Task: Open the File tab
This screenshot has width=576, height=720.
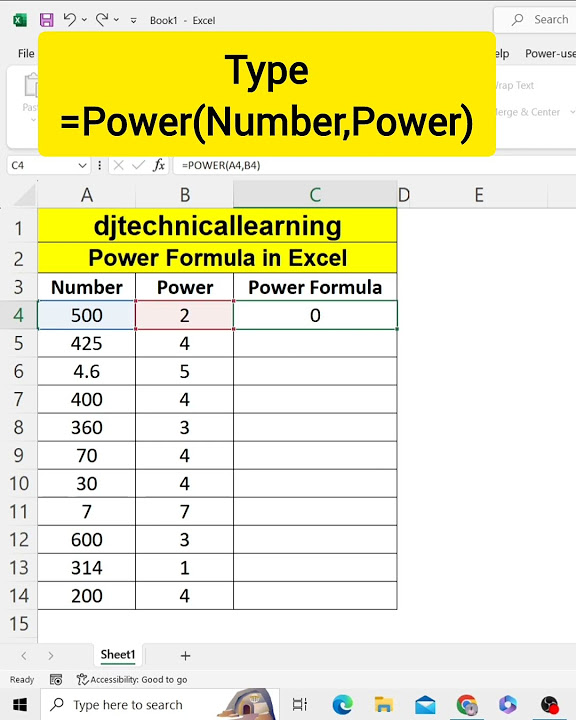Action: 26,54
